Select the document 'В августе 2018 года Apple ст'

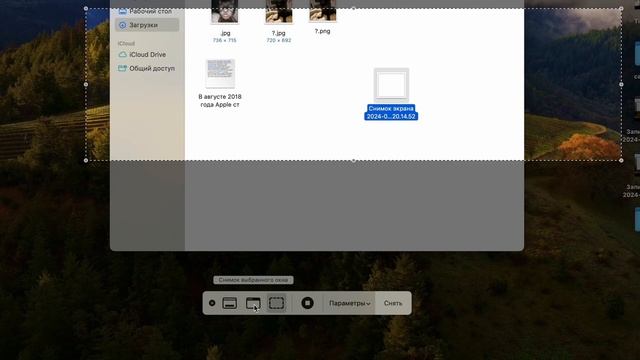[220, 73]
